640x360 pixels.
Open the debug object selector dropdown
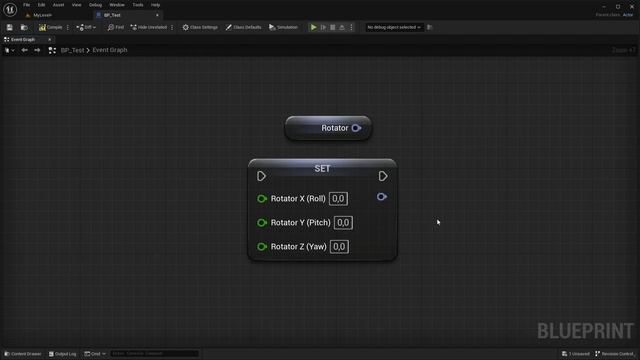pos(393,27)
